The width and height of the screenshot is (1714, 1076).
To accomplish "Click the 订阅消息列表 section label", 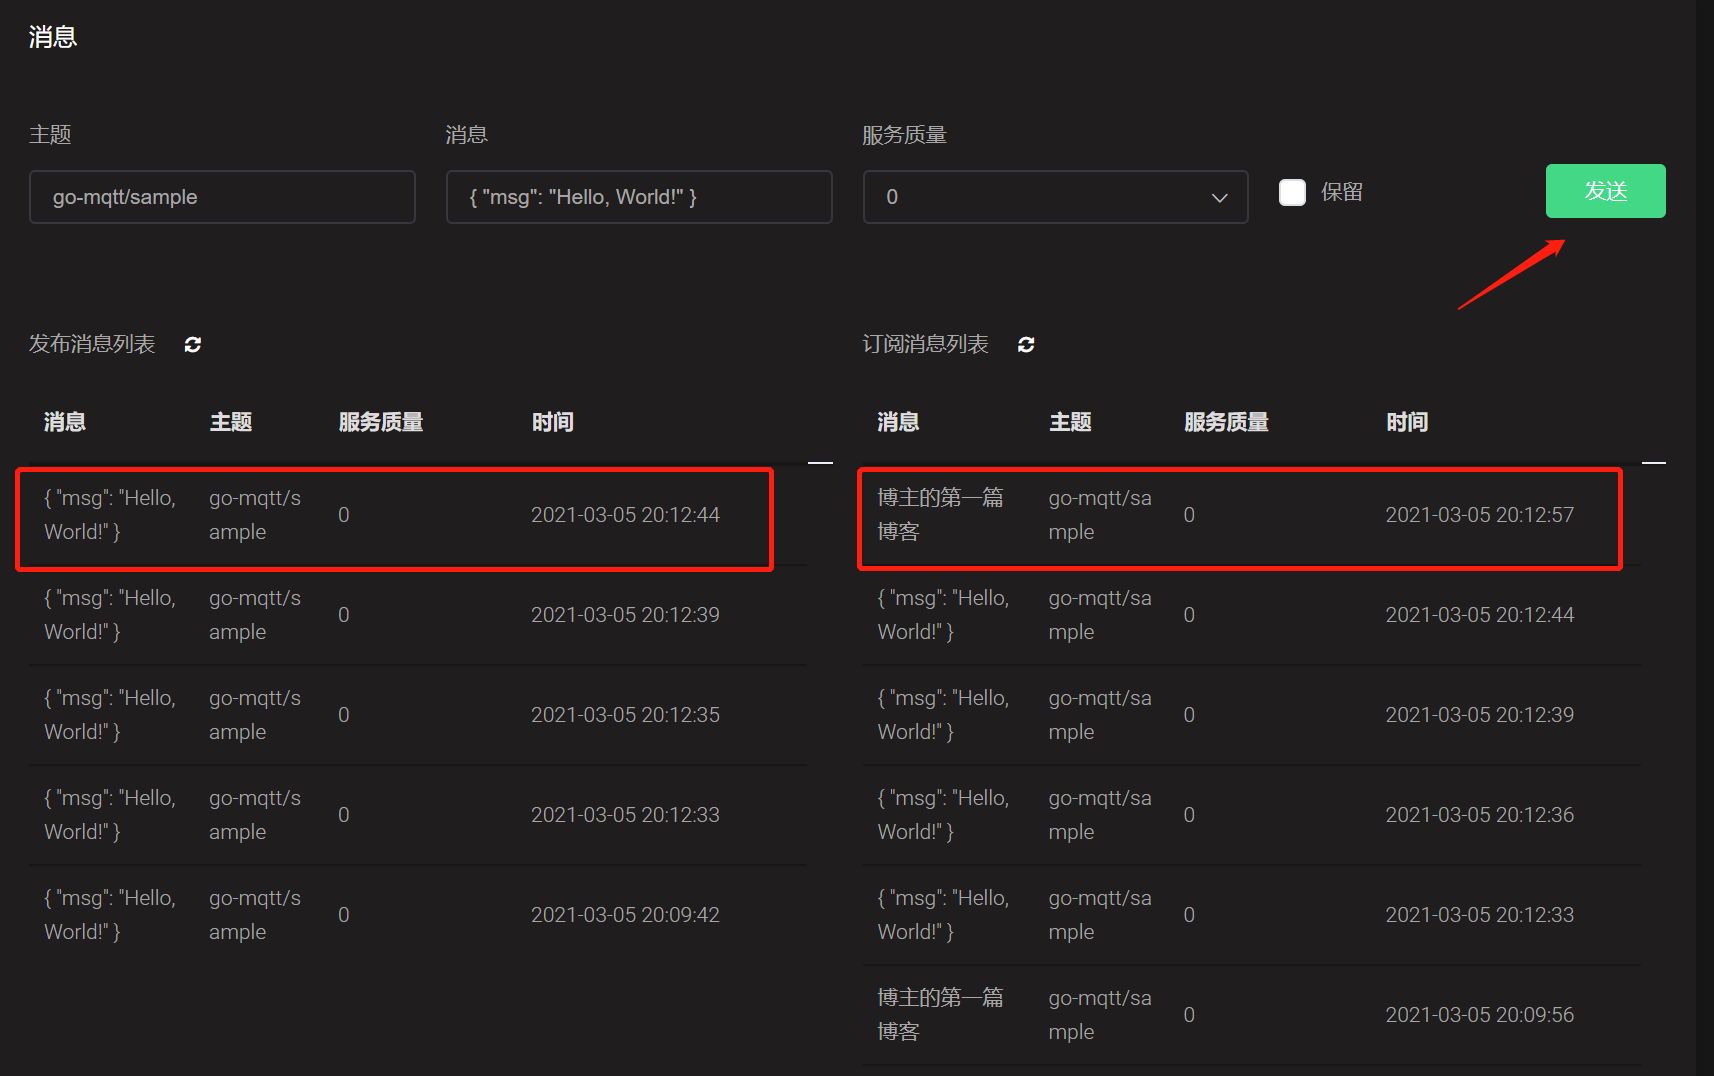I will [926, 344].
